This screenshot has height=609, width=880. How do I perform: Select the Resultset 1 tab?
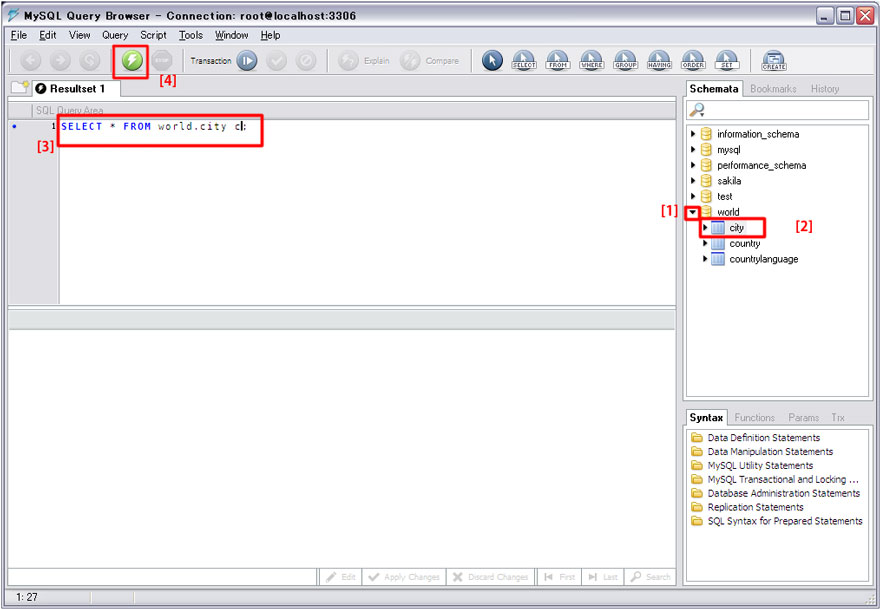click(x=76, y=89)
